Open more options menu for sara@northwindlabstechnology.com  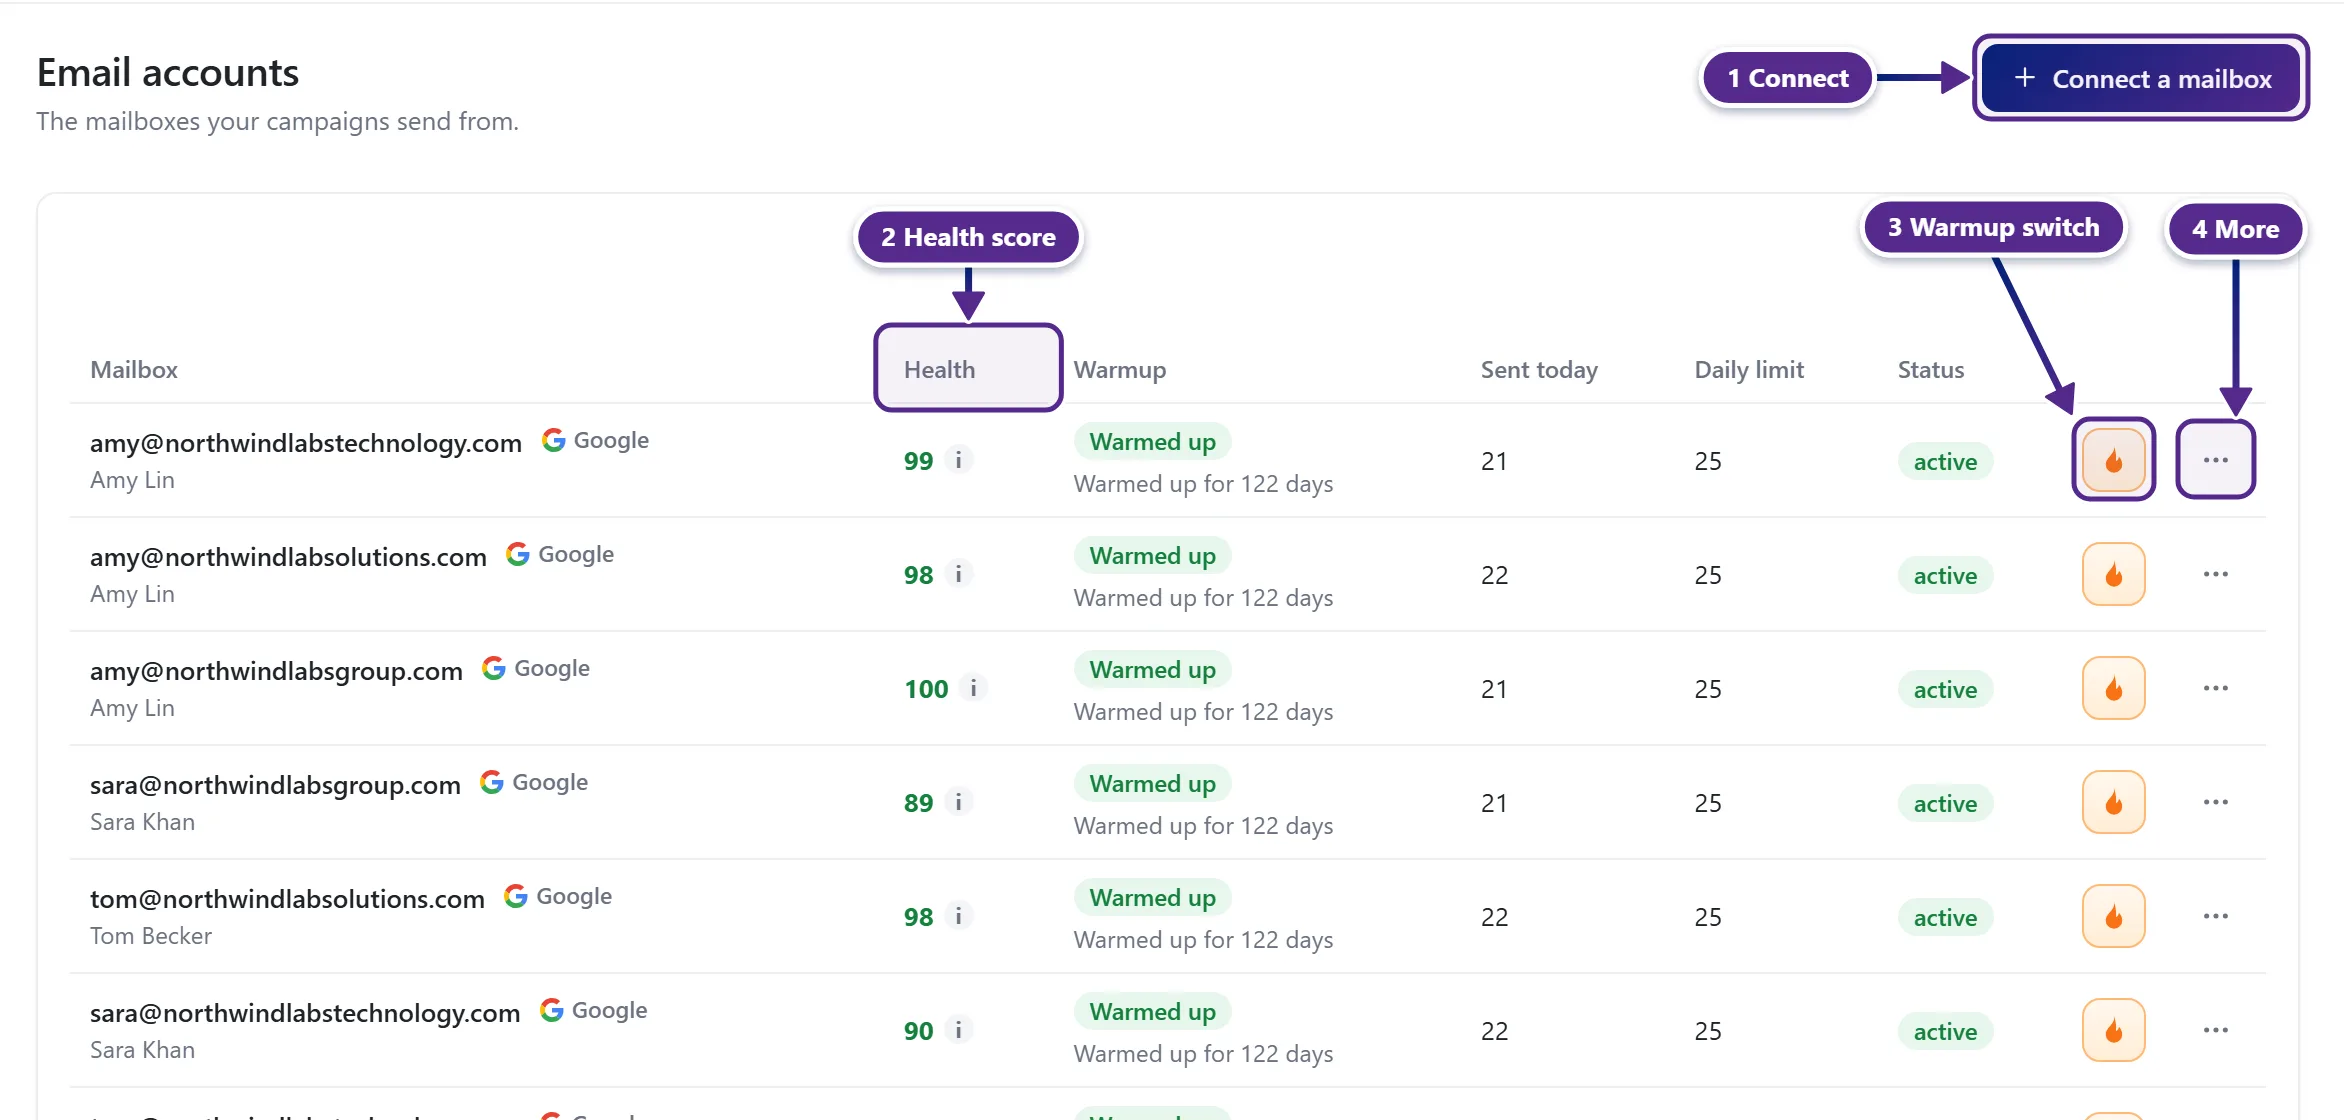[x=2215, y=1030]
